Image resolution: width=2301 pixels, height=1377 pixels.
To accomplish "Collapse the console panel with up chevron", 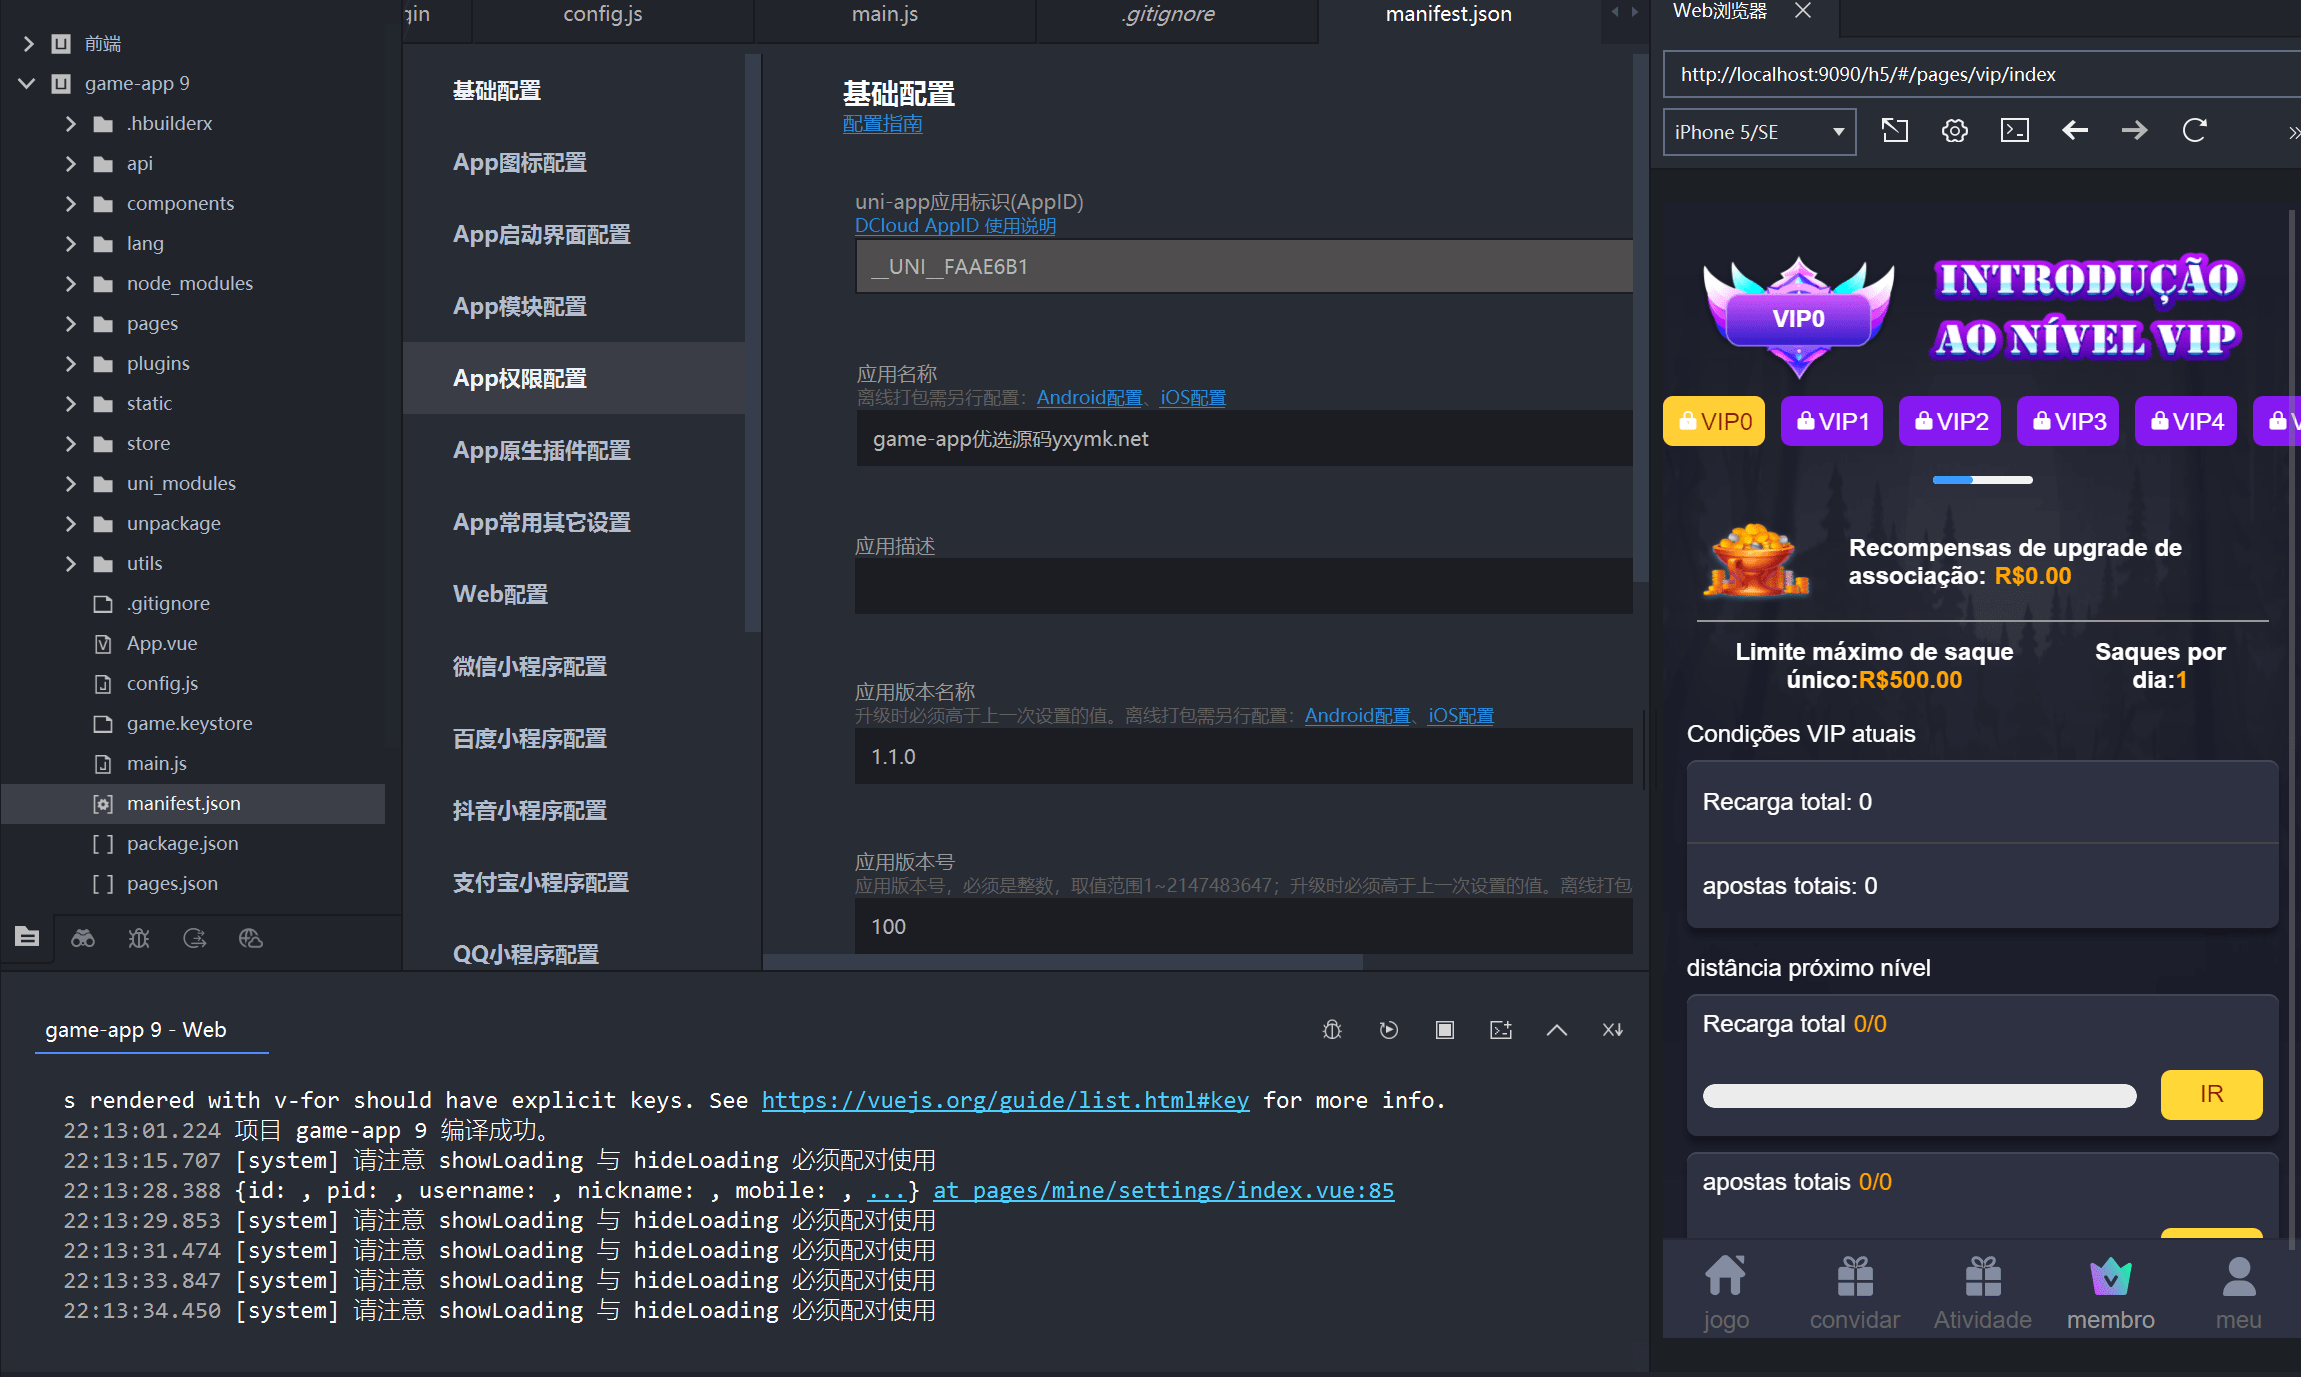I will pyautogui.click(x=1557, y=1030).
